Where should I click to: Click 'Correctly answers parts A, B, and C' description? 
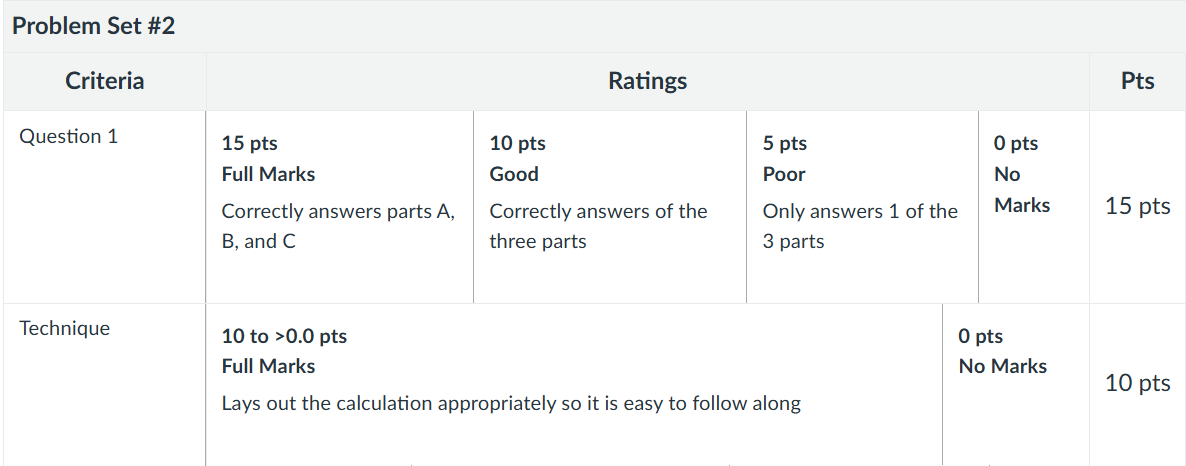click(x=338, y=226)
